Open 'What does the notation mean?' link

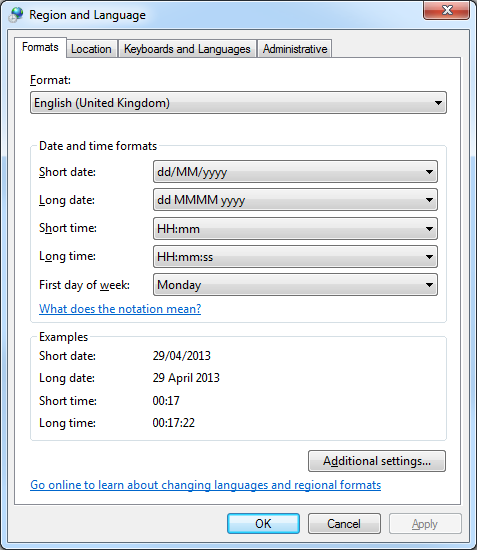(x=120, y=309)
